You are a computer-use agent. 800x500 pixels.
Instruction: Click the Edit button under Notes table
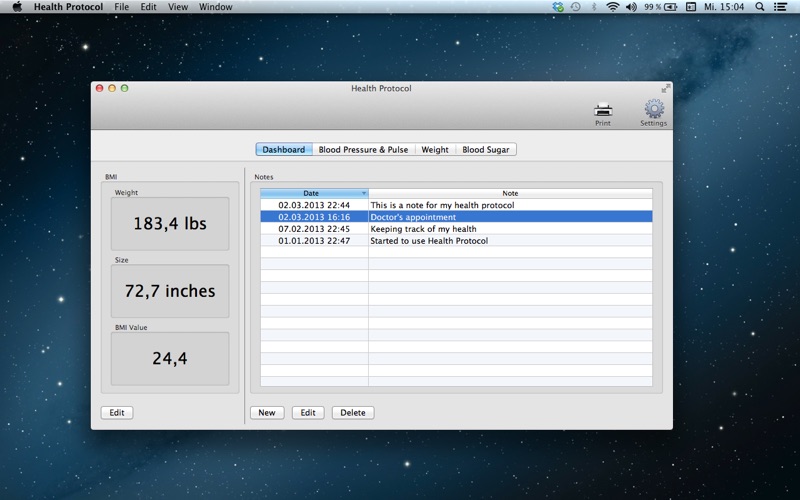tap(308, 412)
